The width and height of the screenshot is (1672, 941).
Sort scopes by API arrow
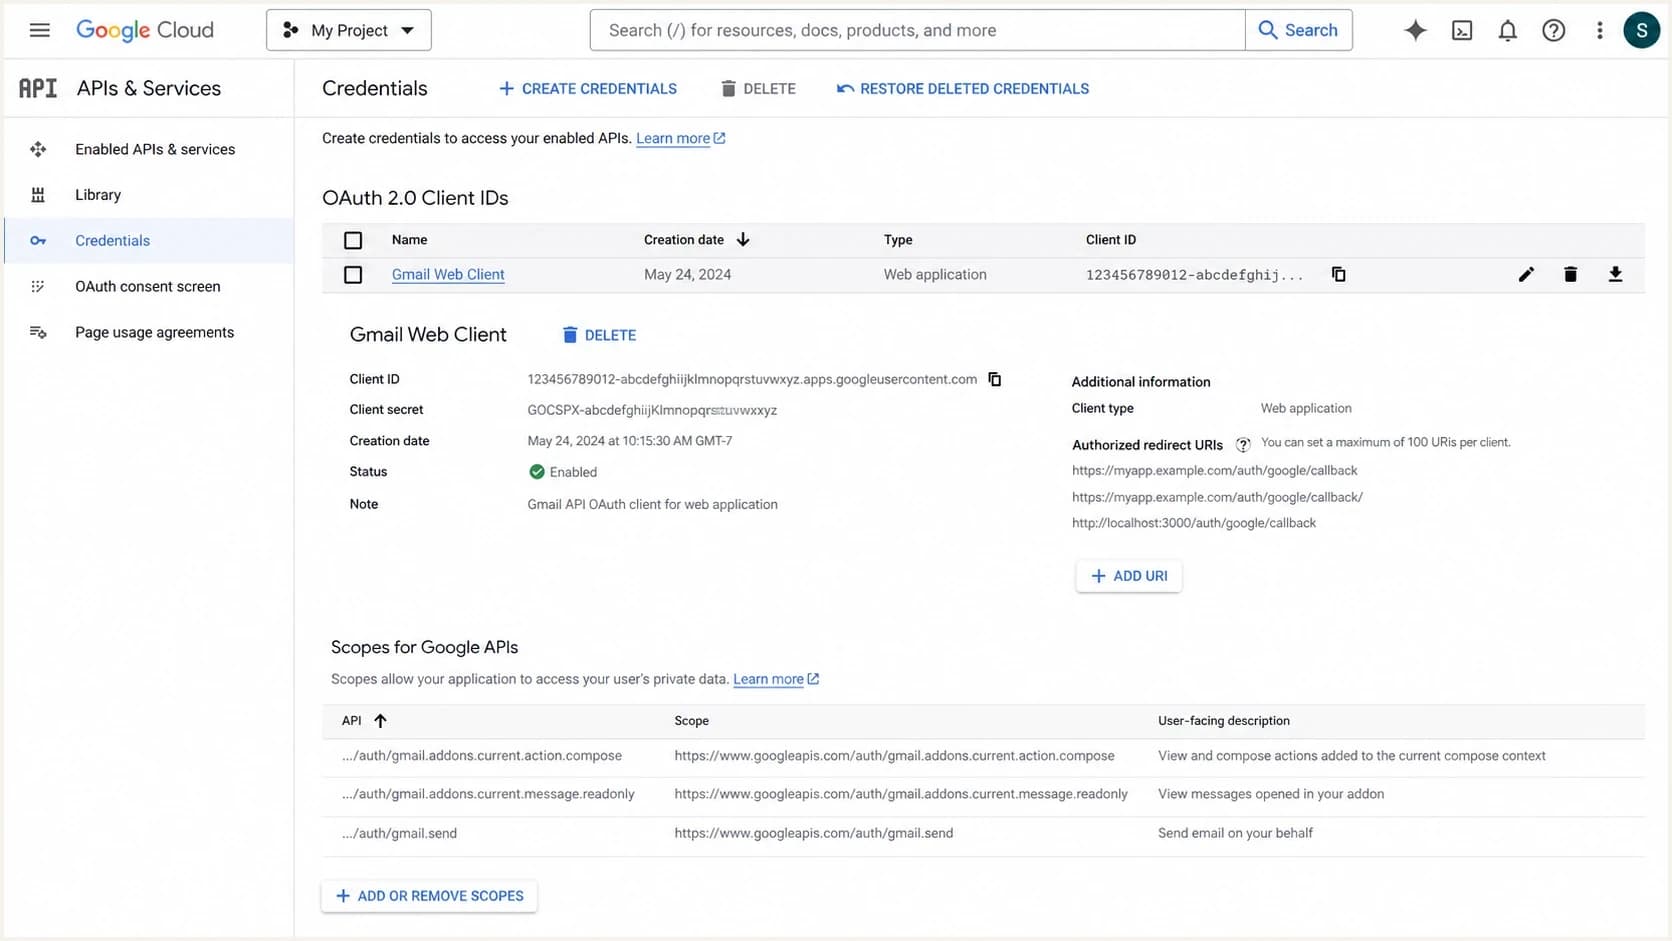380,720
